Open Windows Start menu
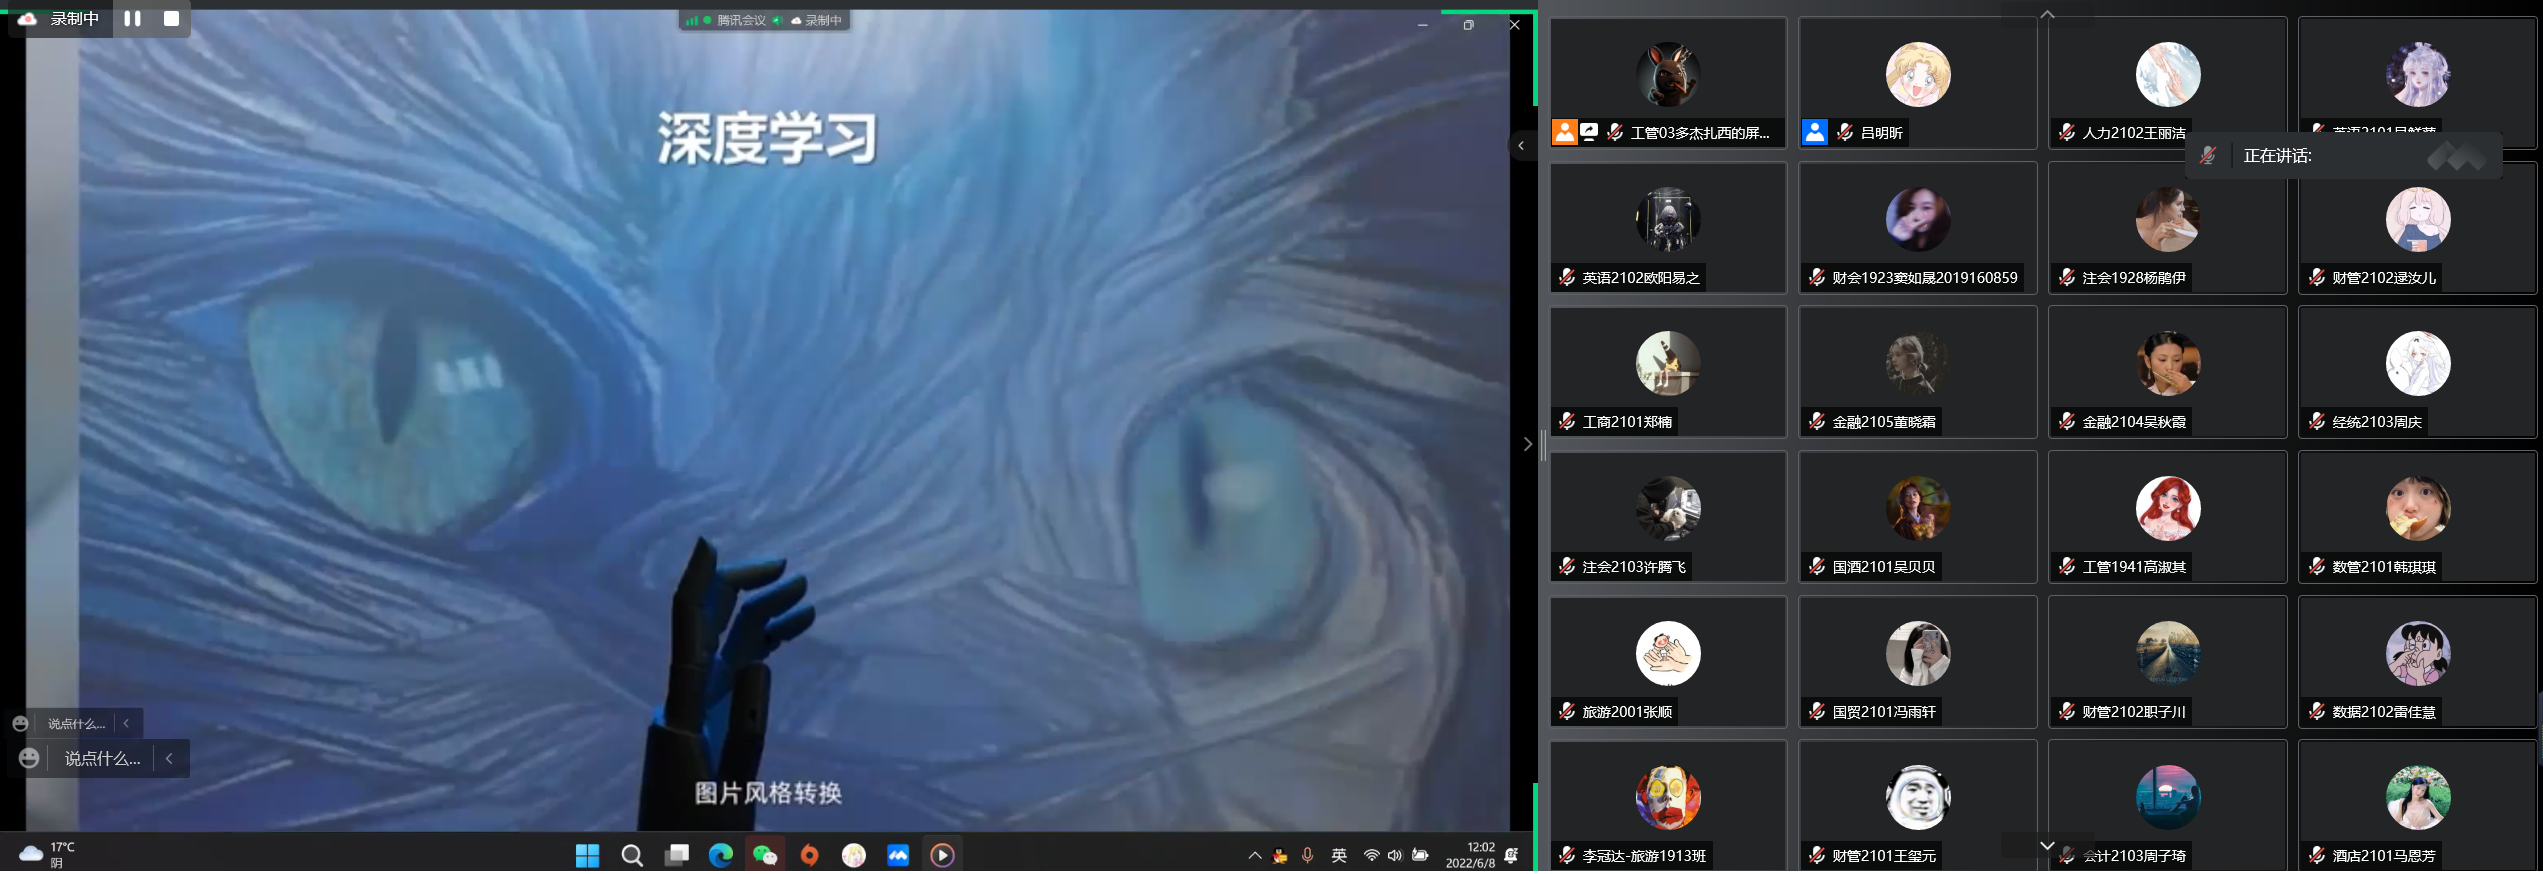Image resolution: width=2543 pixels, height=874 pixels. point(587,856)
